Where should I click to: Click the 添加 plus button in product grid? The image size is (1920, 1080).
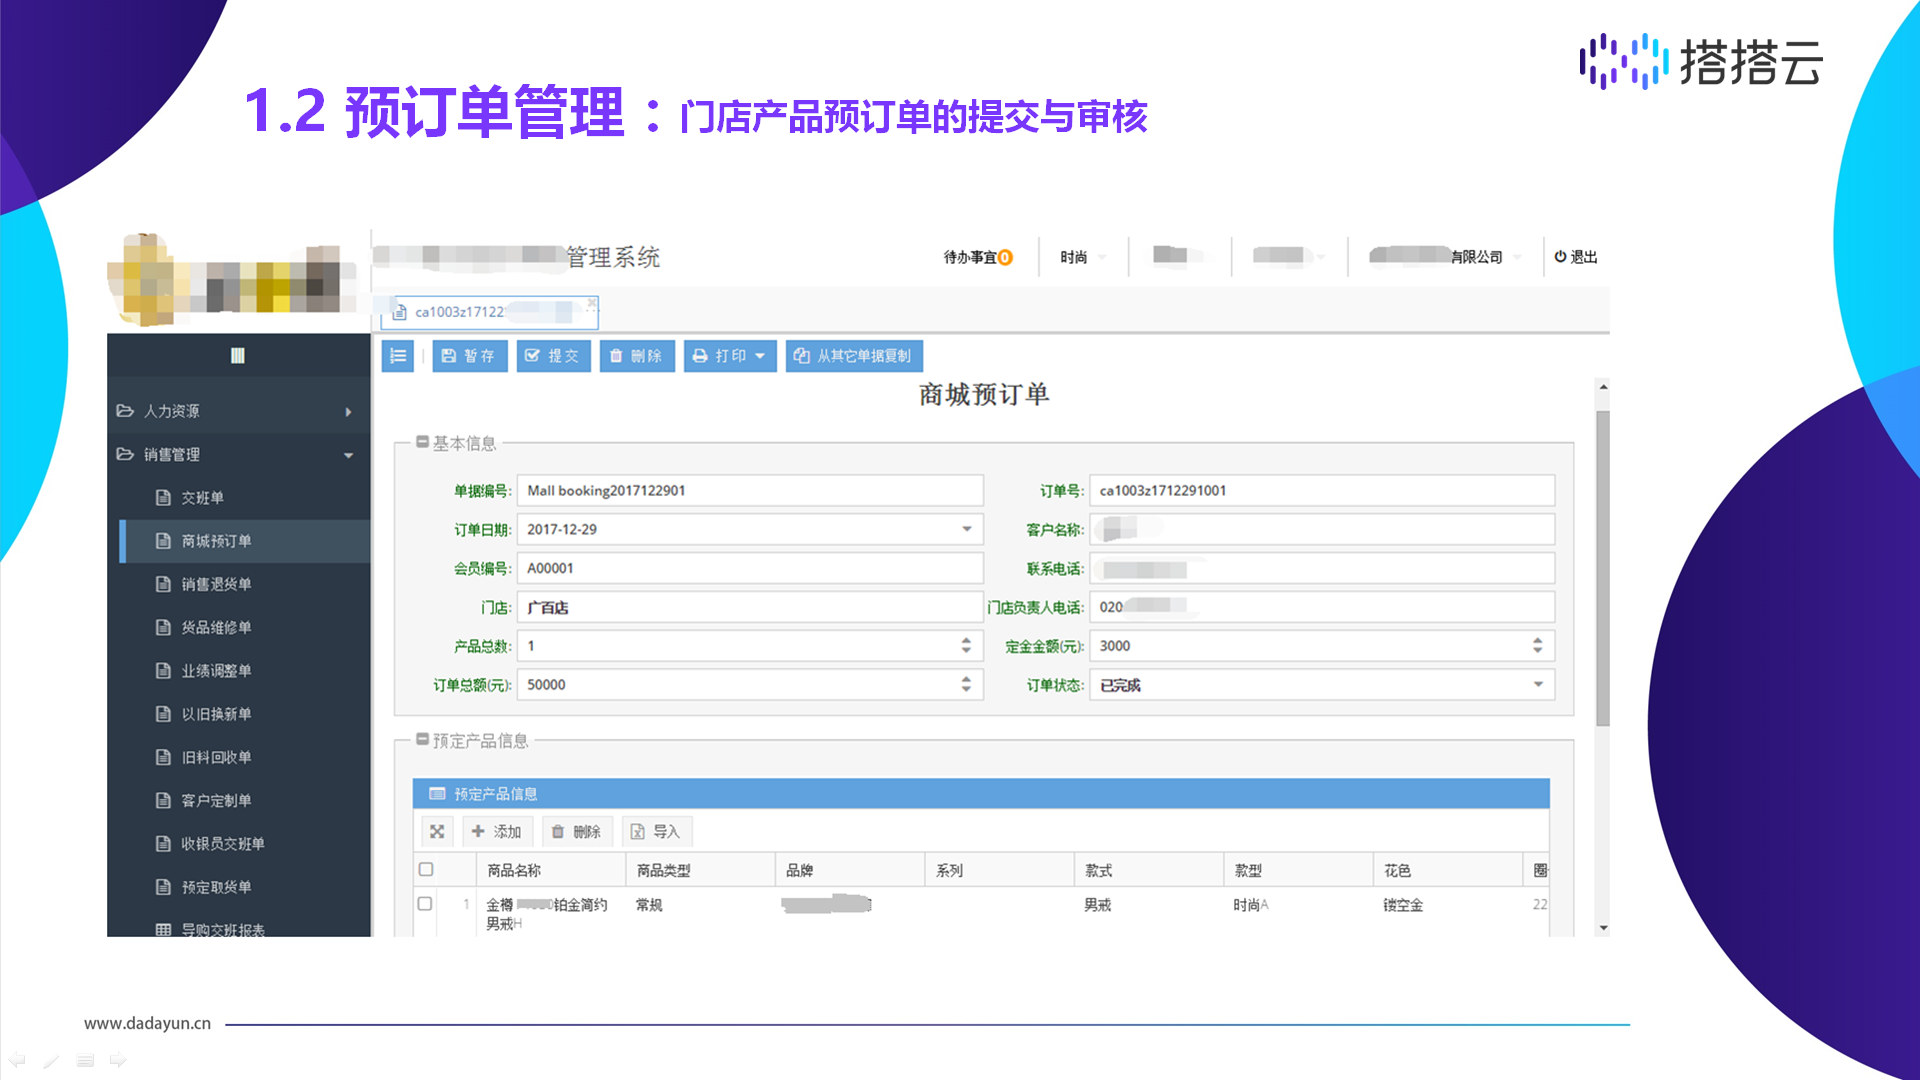click(x=497, y=832)
